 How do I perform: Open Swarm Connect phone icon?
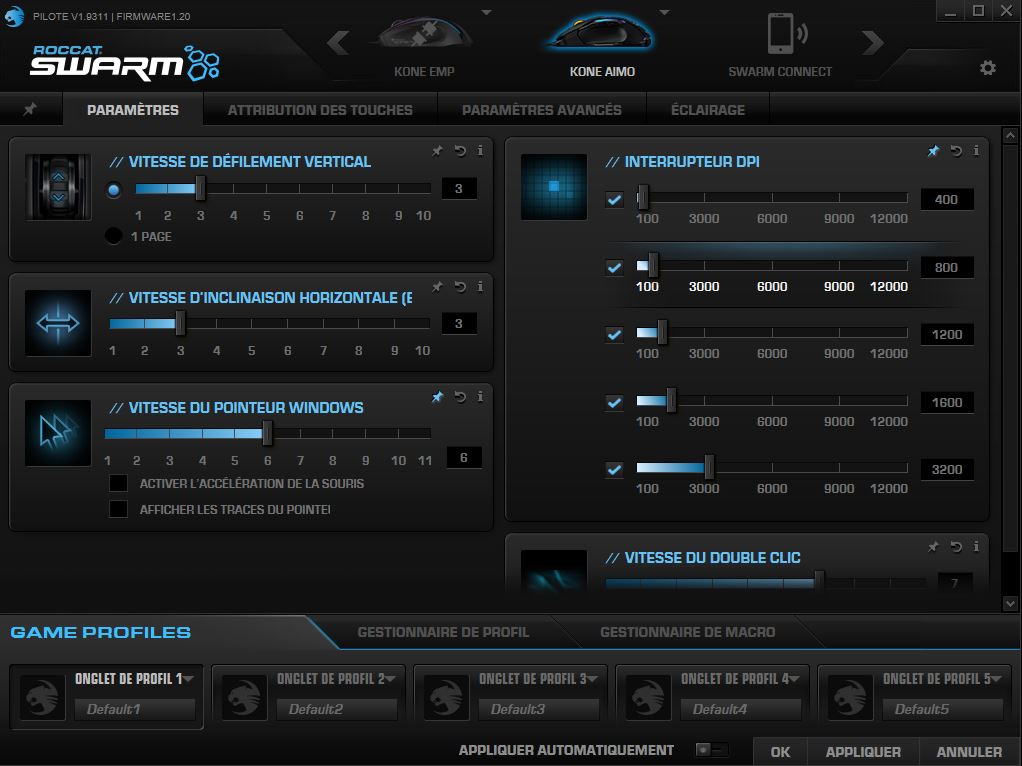786,34
